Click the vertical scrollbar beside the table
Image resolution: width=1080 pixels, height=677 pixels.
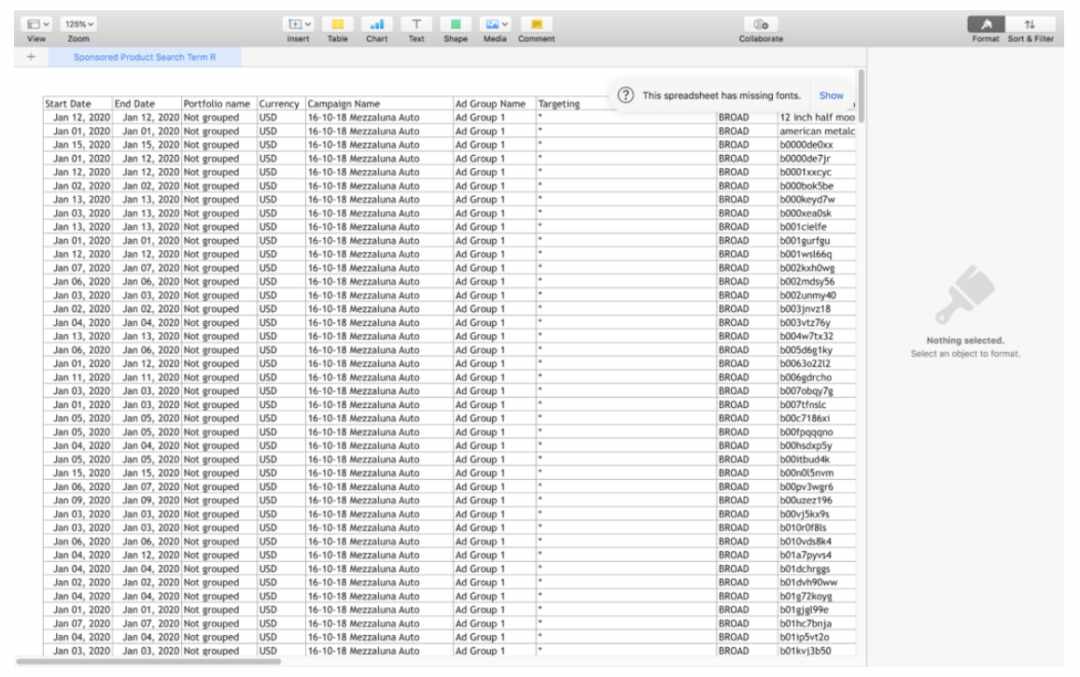tap(861, 95)
